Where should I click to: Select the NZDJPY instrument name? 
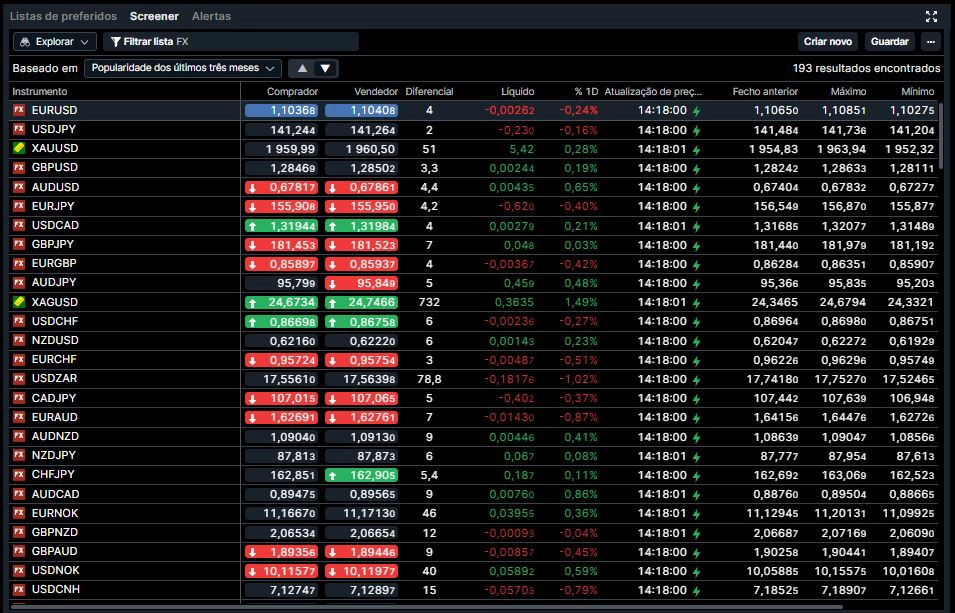tap(54, 455)
